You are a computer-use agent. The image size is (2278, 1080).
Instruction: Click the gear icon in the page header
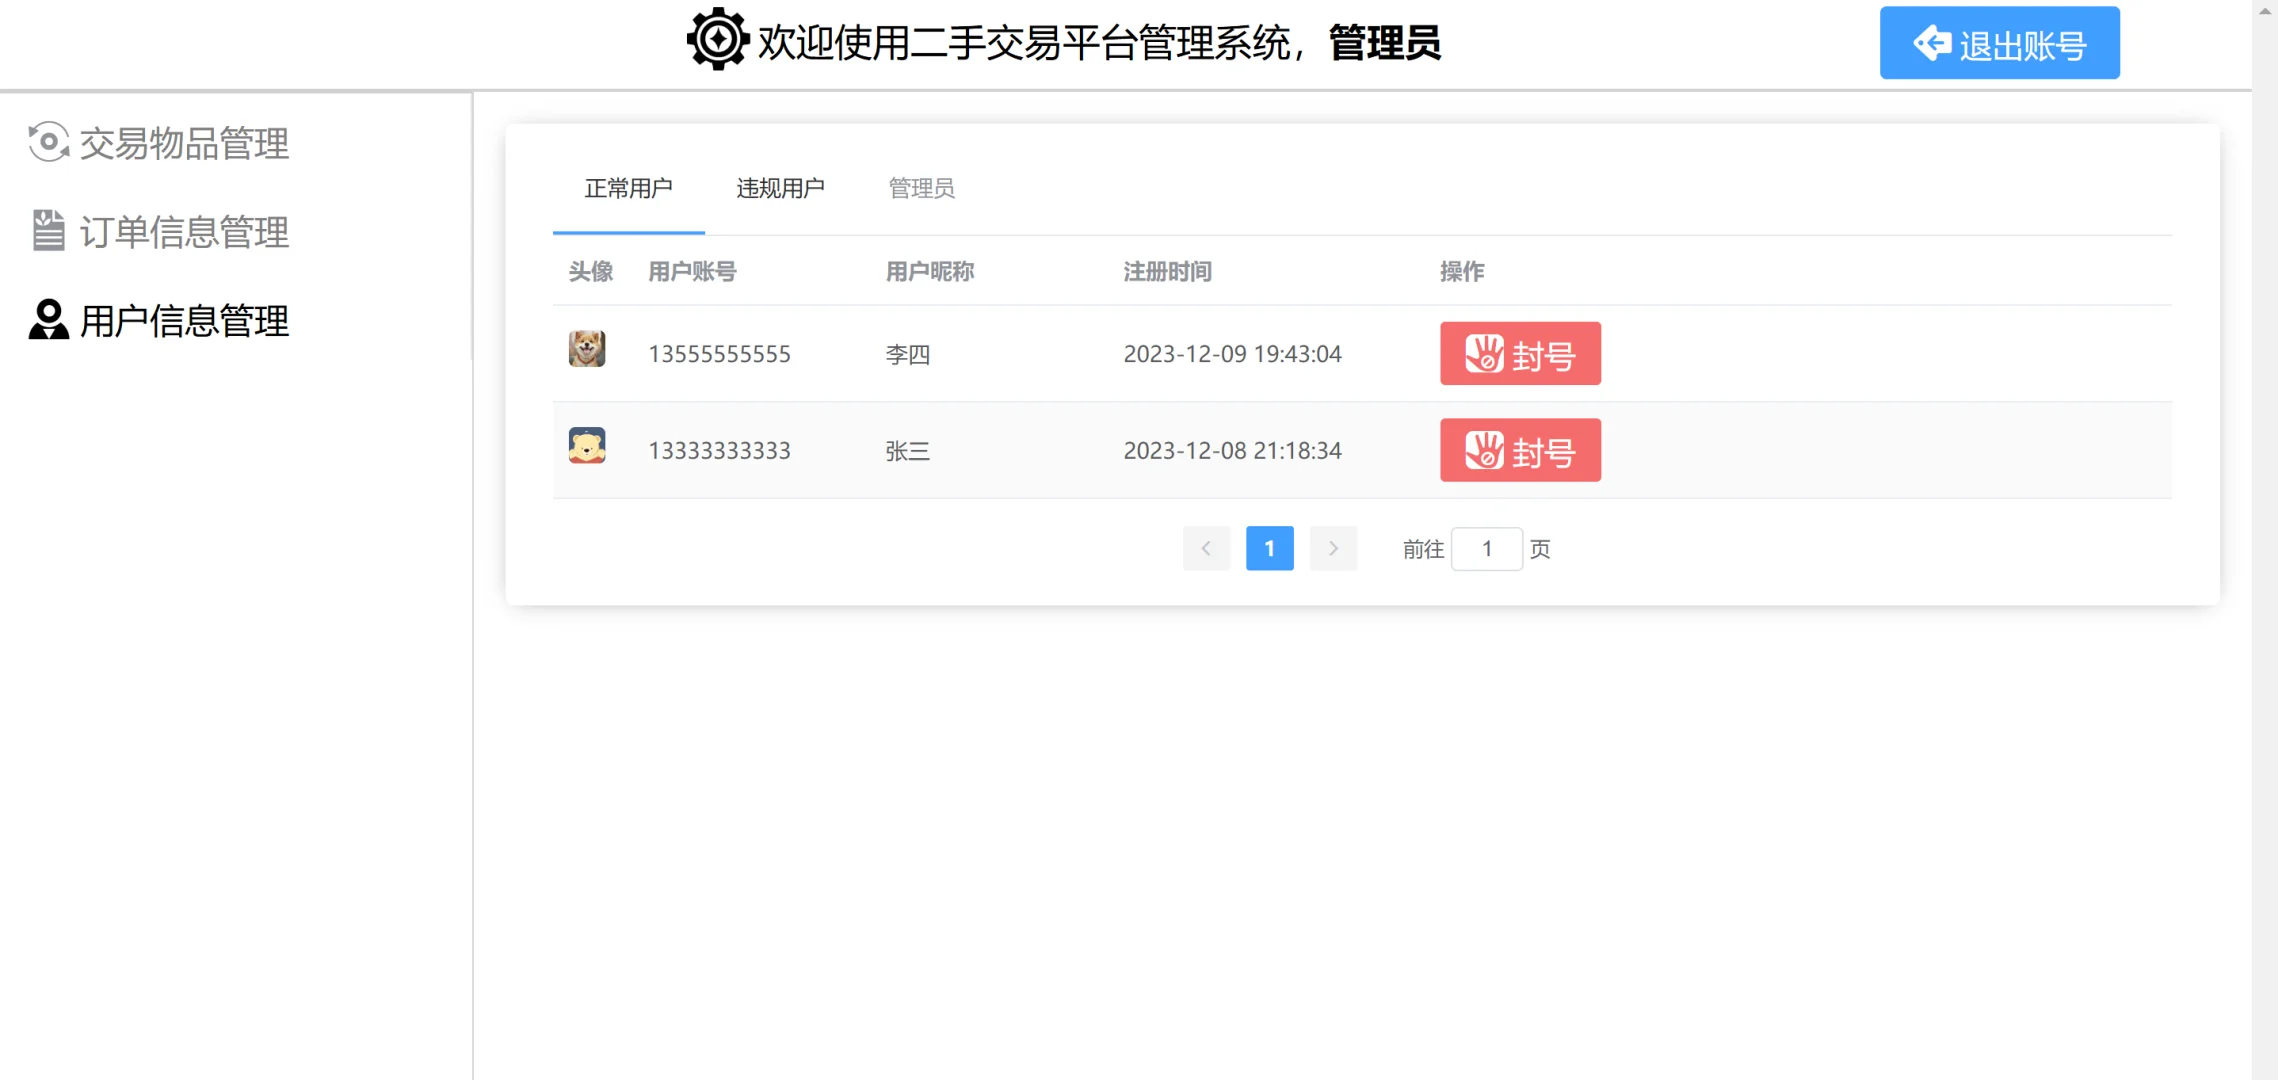pos(716,42)
